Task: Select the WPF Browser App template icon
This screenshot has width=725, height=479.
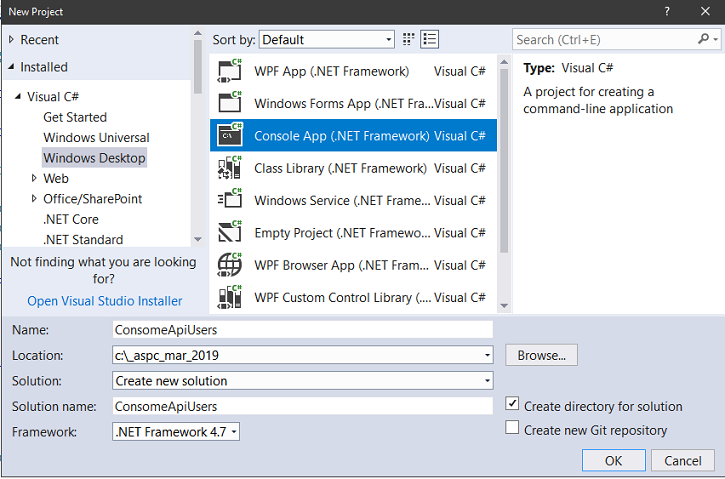Action: point(230,264)
